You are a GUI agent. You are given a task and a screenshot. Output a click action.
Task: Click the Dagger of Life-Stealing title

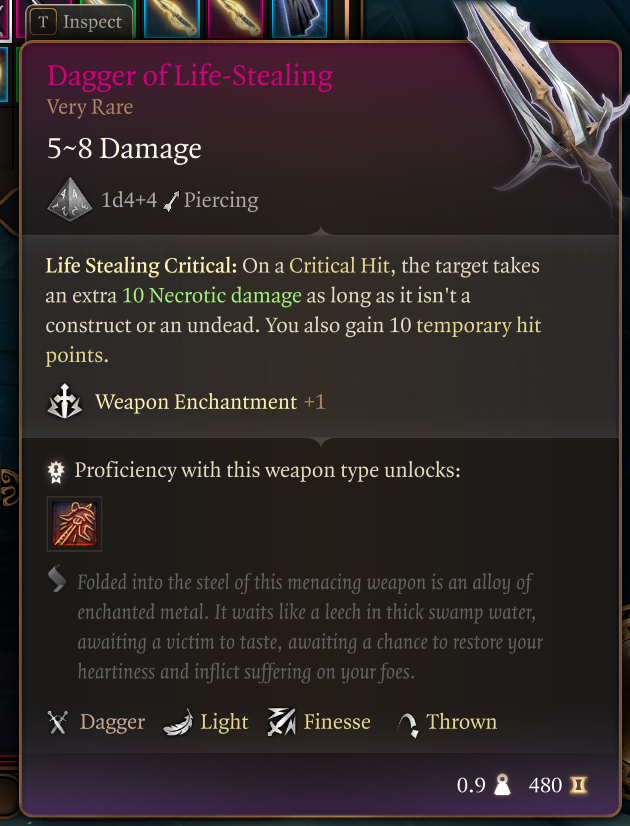click(190, 76)
